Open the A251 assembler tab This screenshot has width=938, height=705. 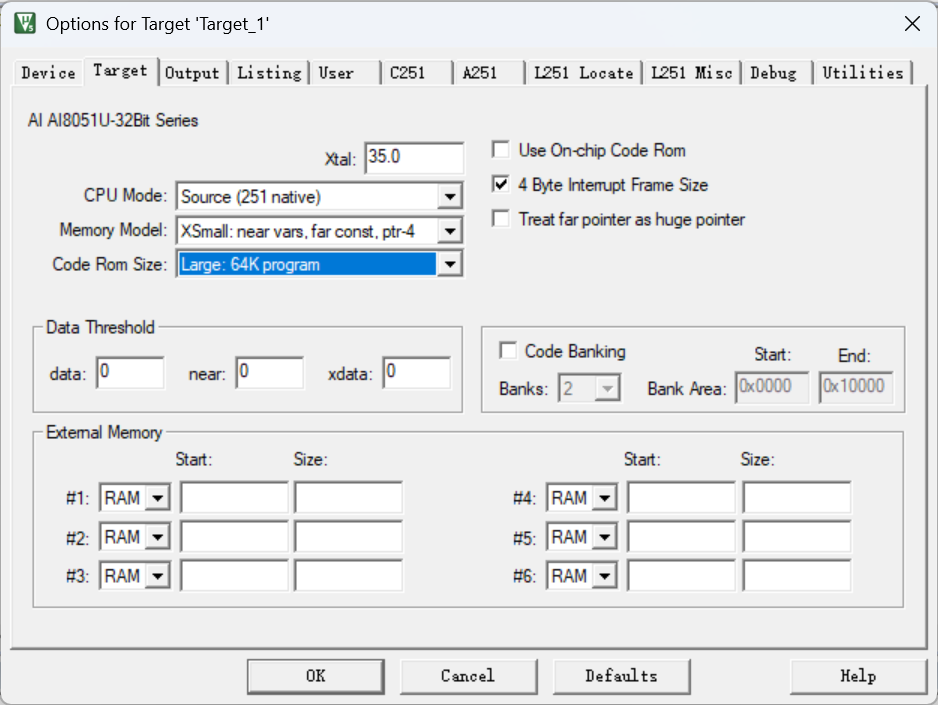(x=480, y=73)
